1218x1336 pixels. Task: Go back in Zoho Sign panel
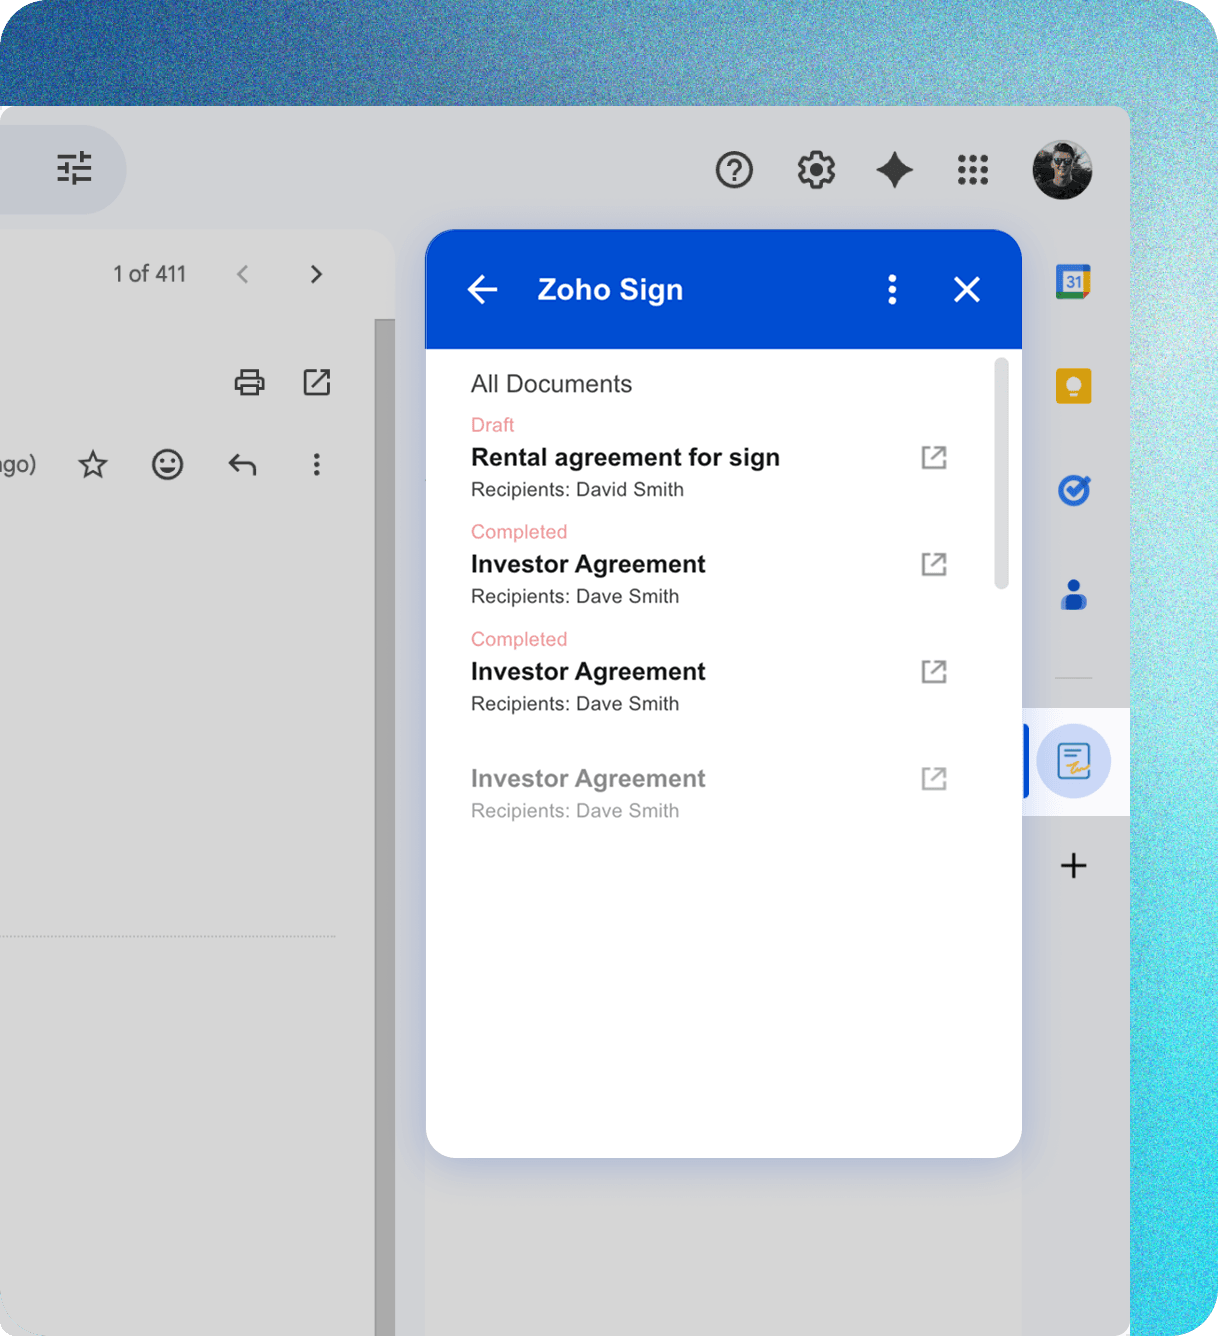pos(482,290)
